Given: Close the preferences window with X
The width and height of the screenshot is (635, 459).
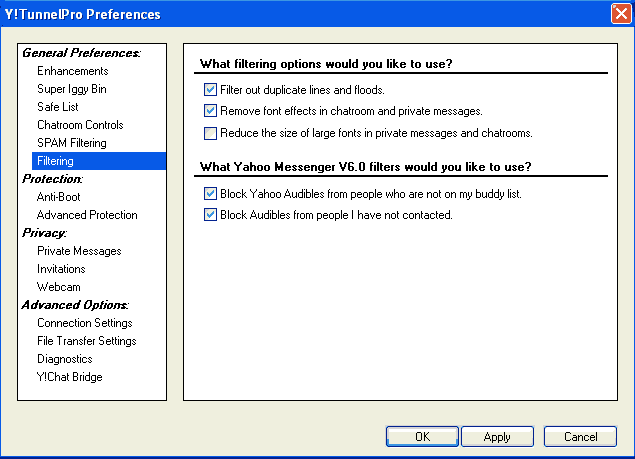Looking at the screenshot, I should tap(621, 14).
